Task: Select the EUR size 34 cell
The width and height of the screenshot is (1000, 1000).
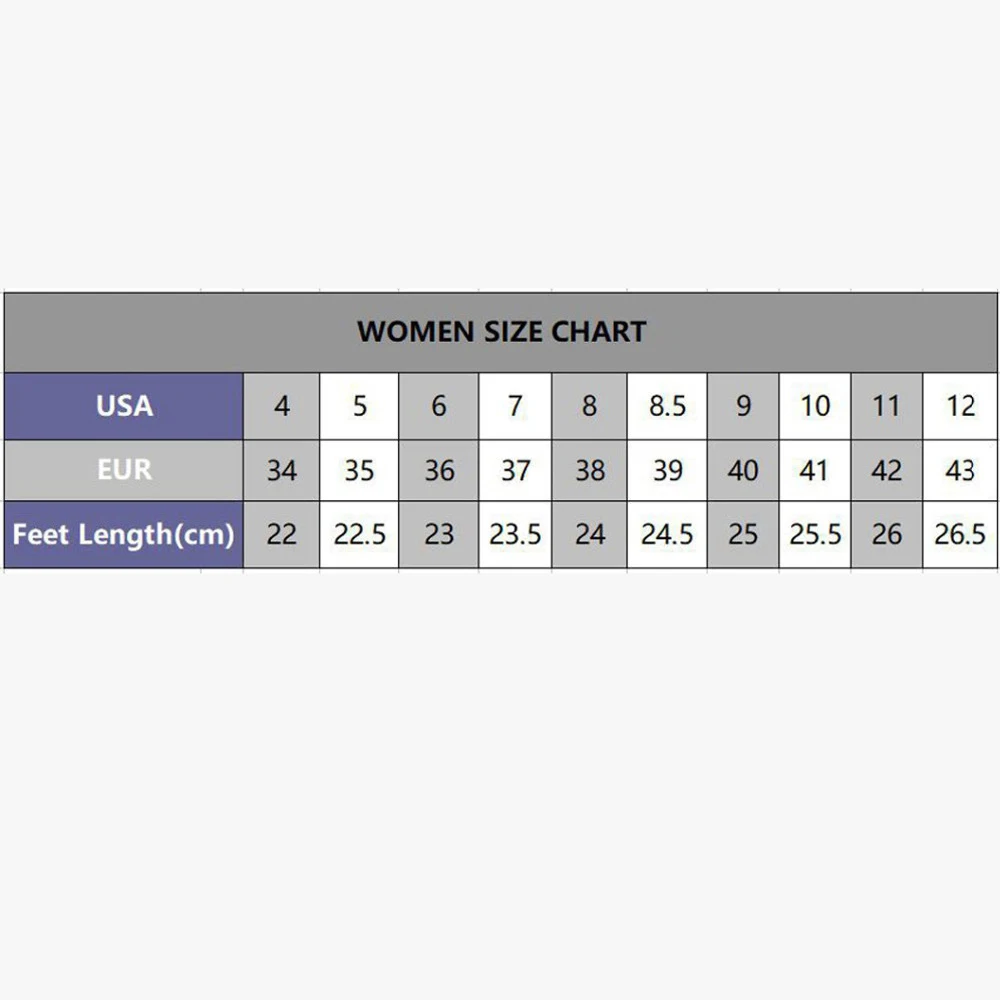Action: pos(282,470)
